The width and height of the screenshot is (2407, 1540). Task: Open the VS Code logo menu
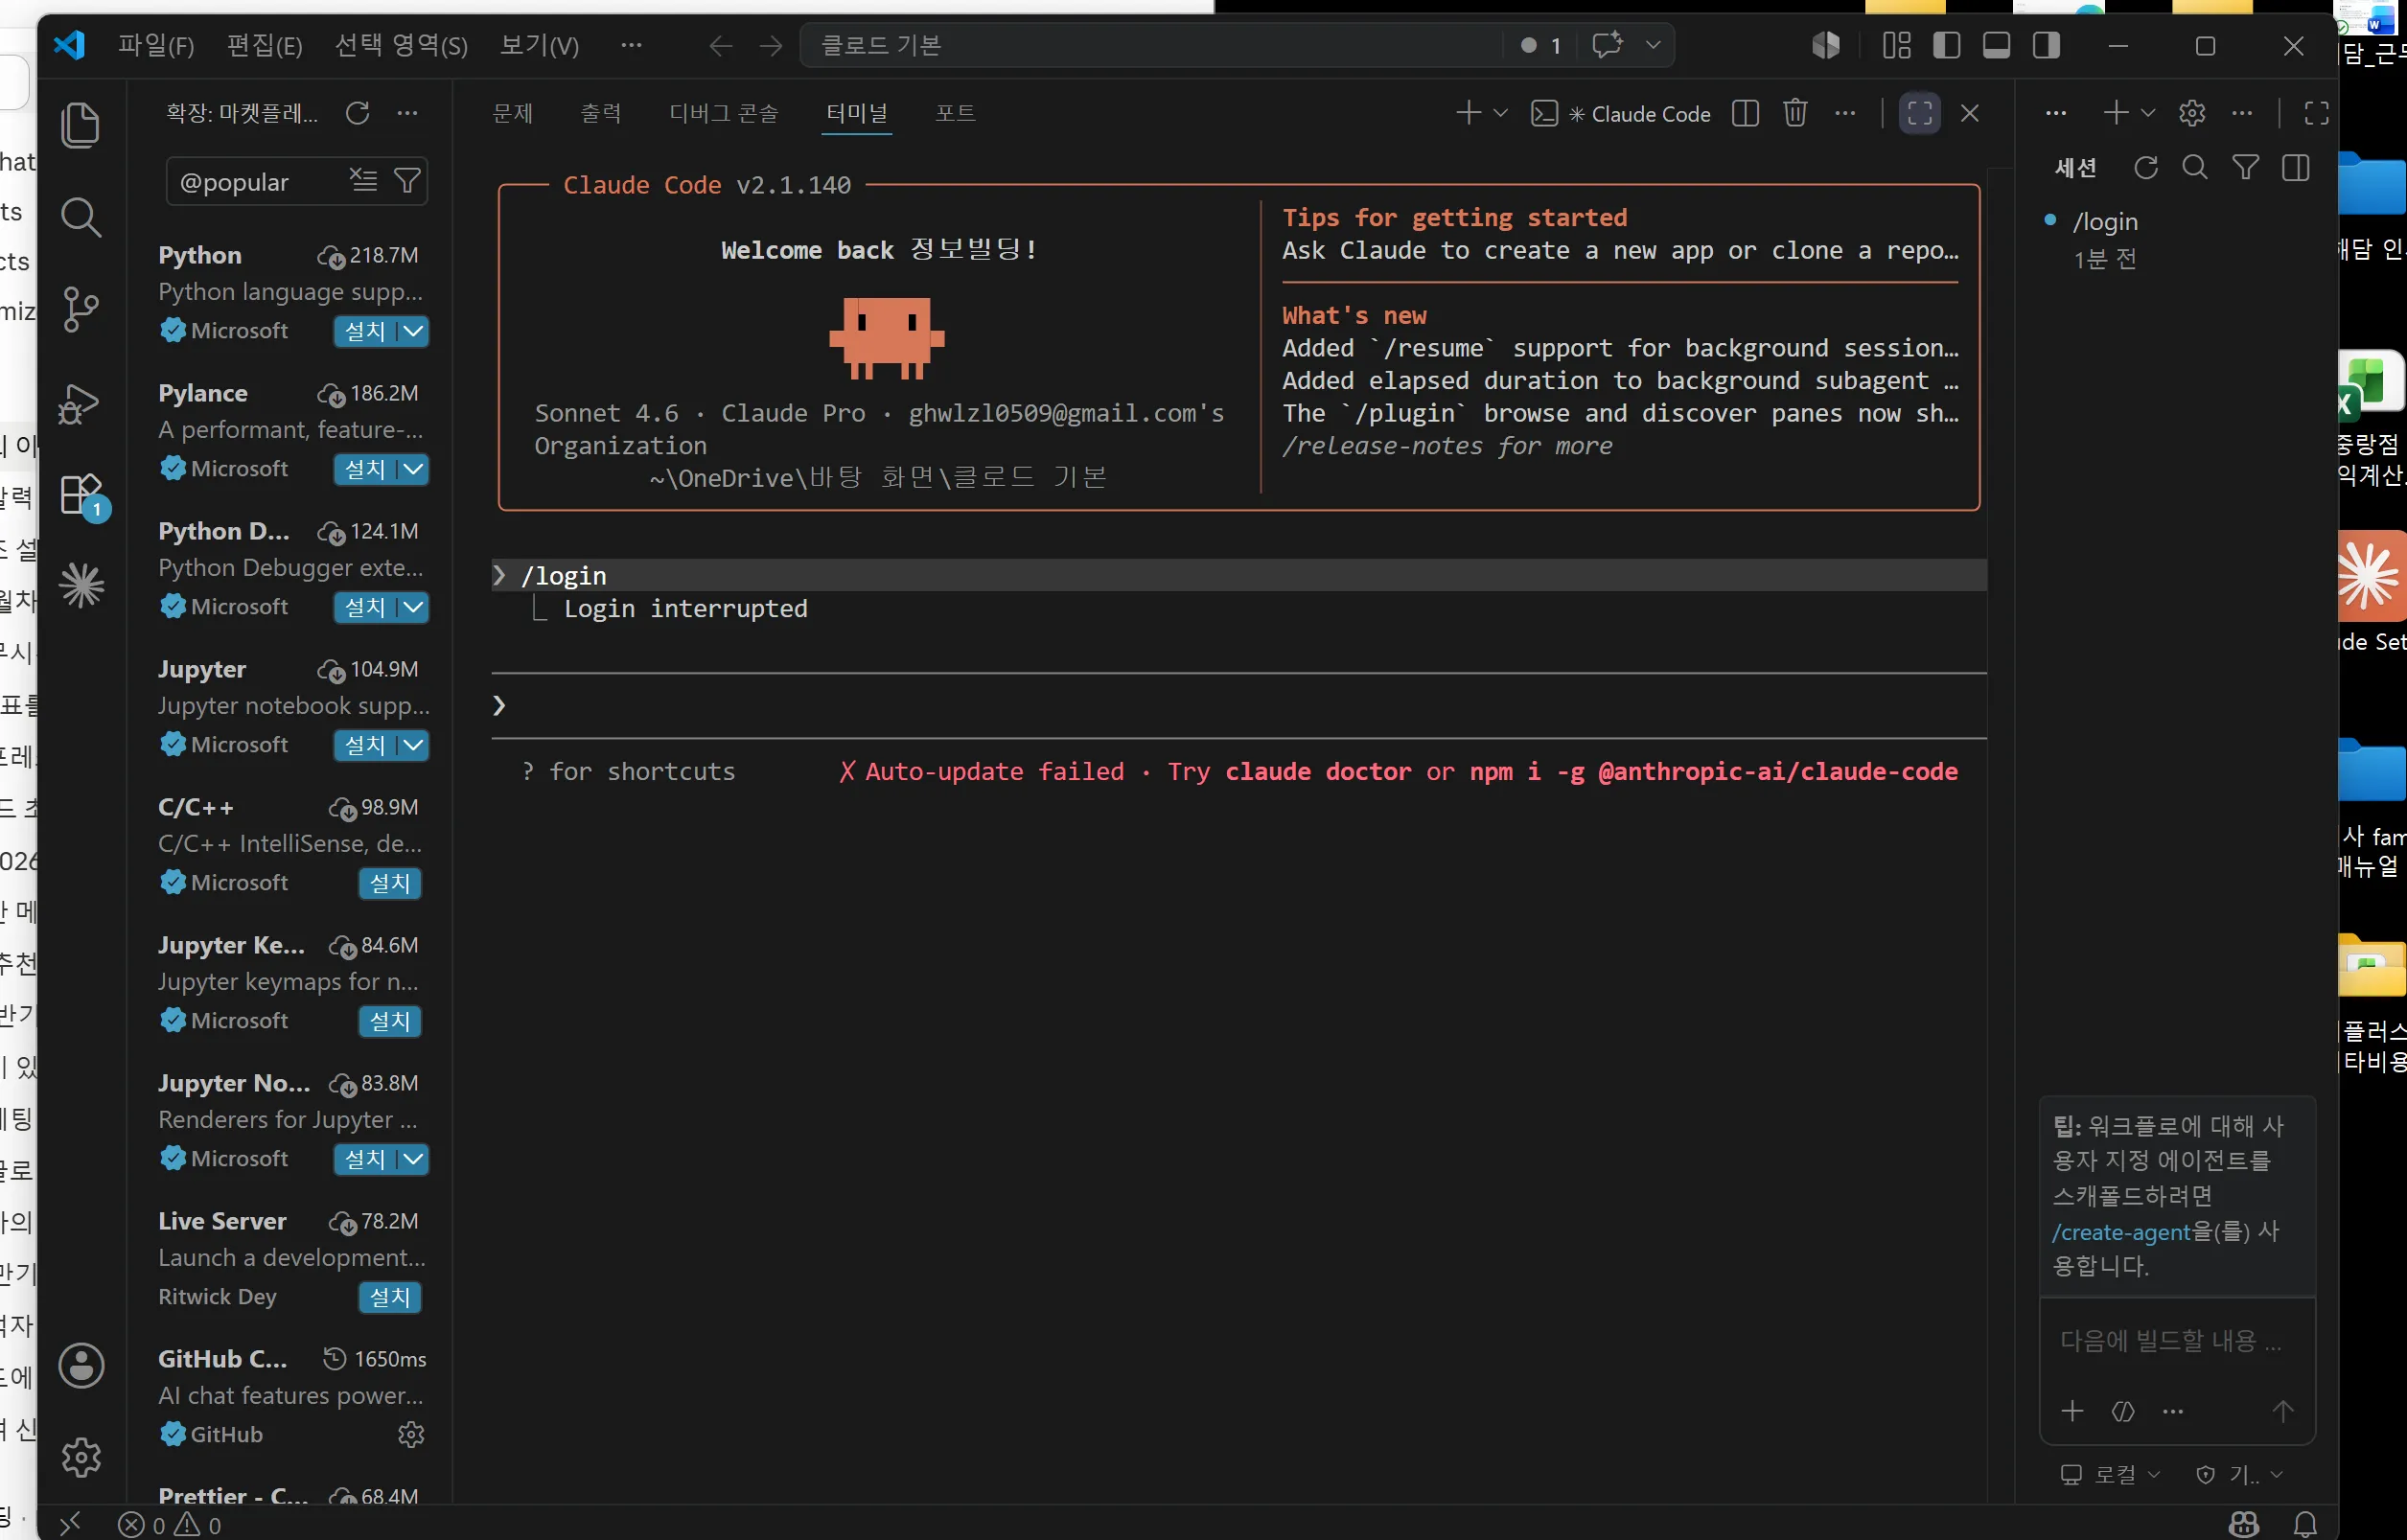click(x=69, y=45)
